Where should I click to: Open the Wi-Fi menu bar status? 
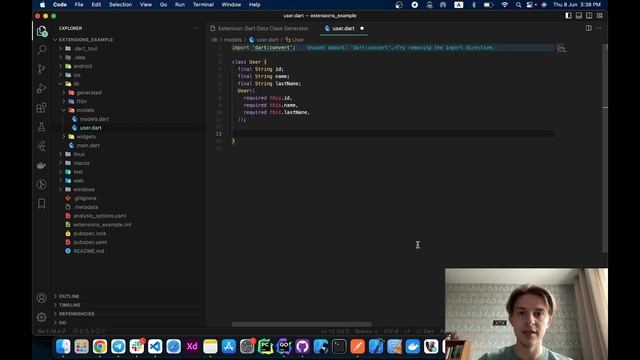505,5
